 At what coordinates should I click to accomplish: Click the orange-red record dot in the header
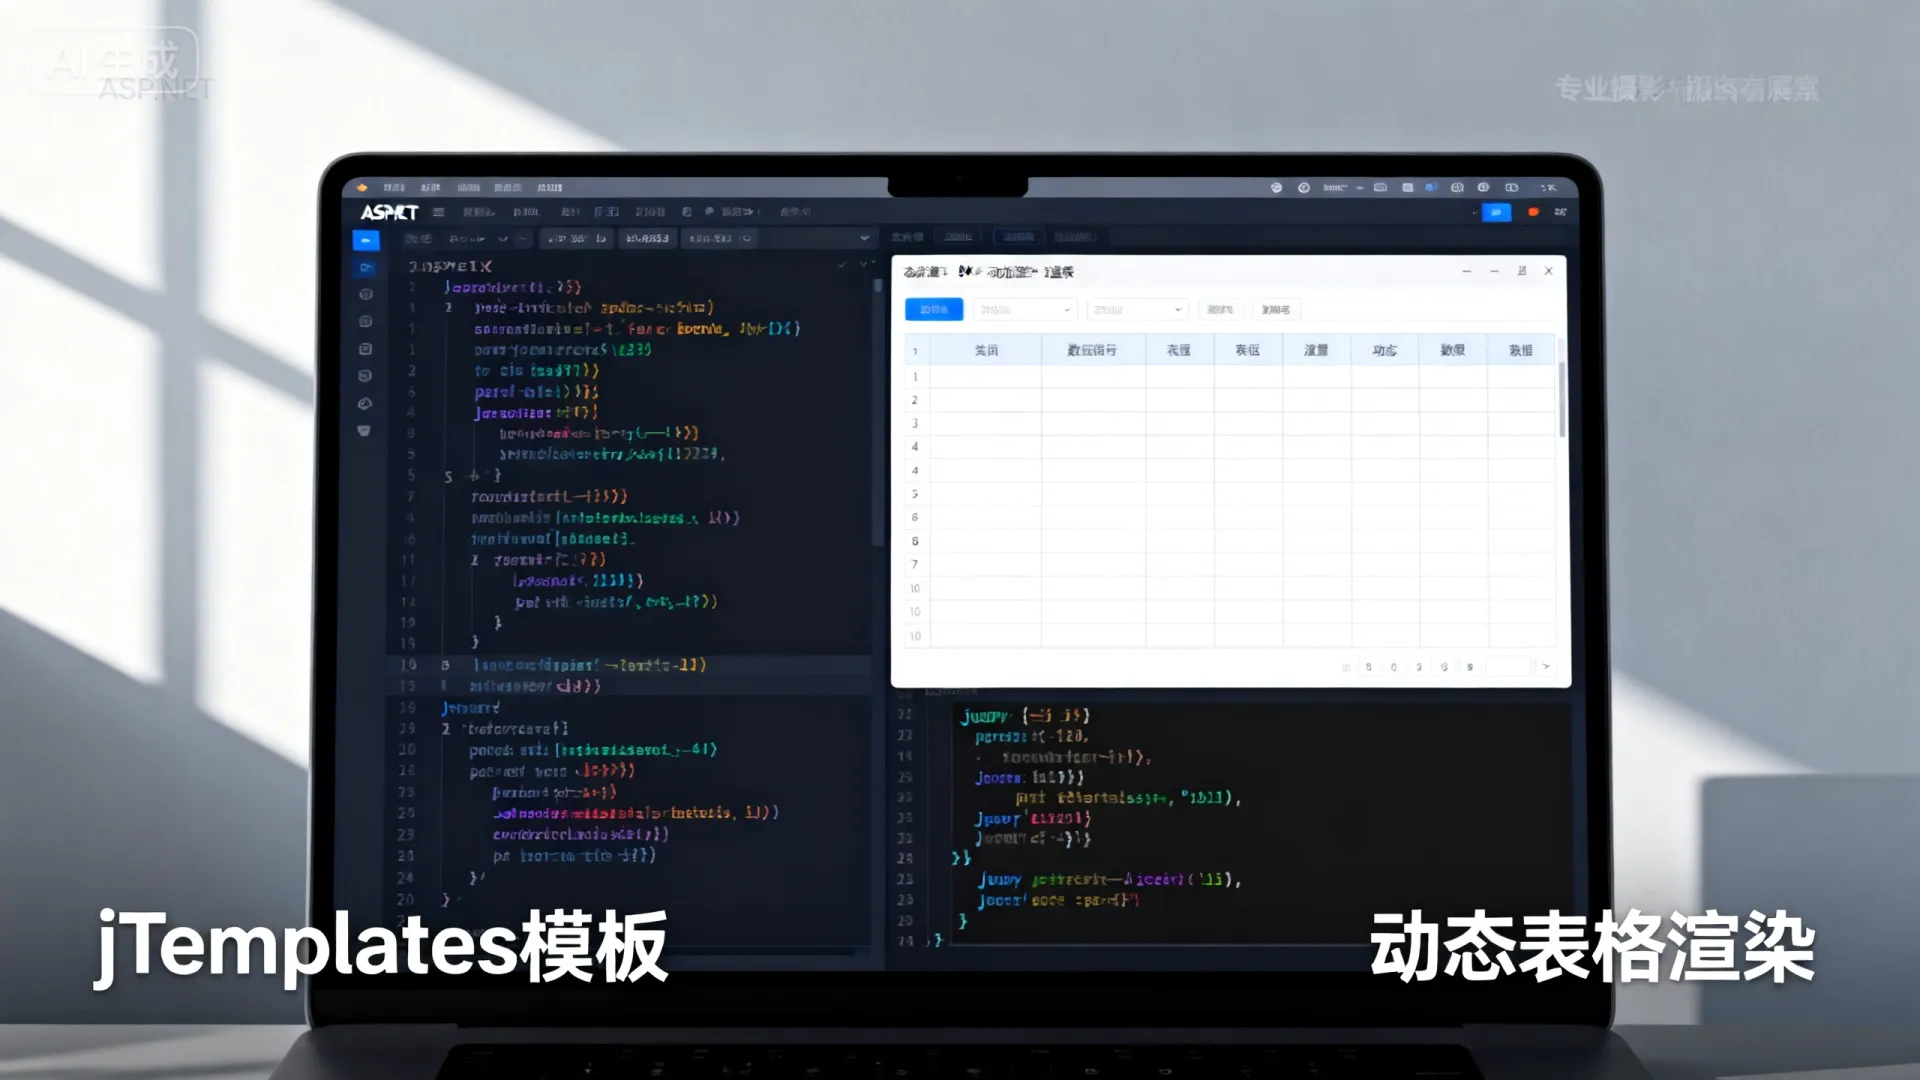1533,212
